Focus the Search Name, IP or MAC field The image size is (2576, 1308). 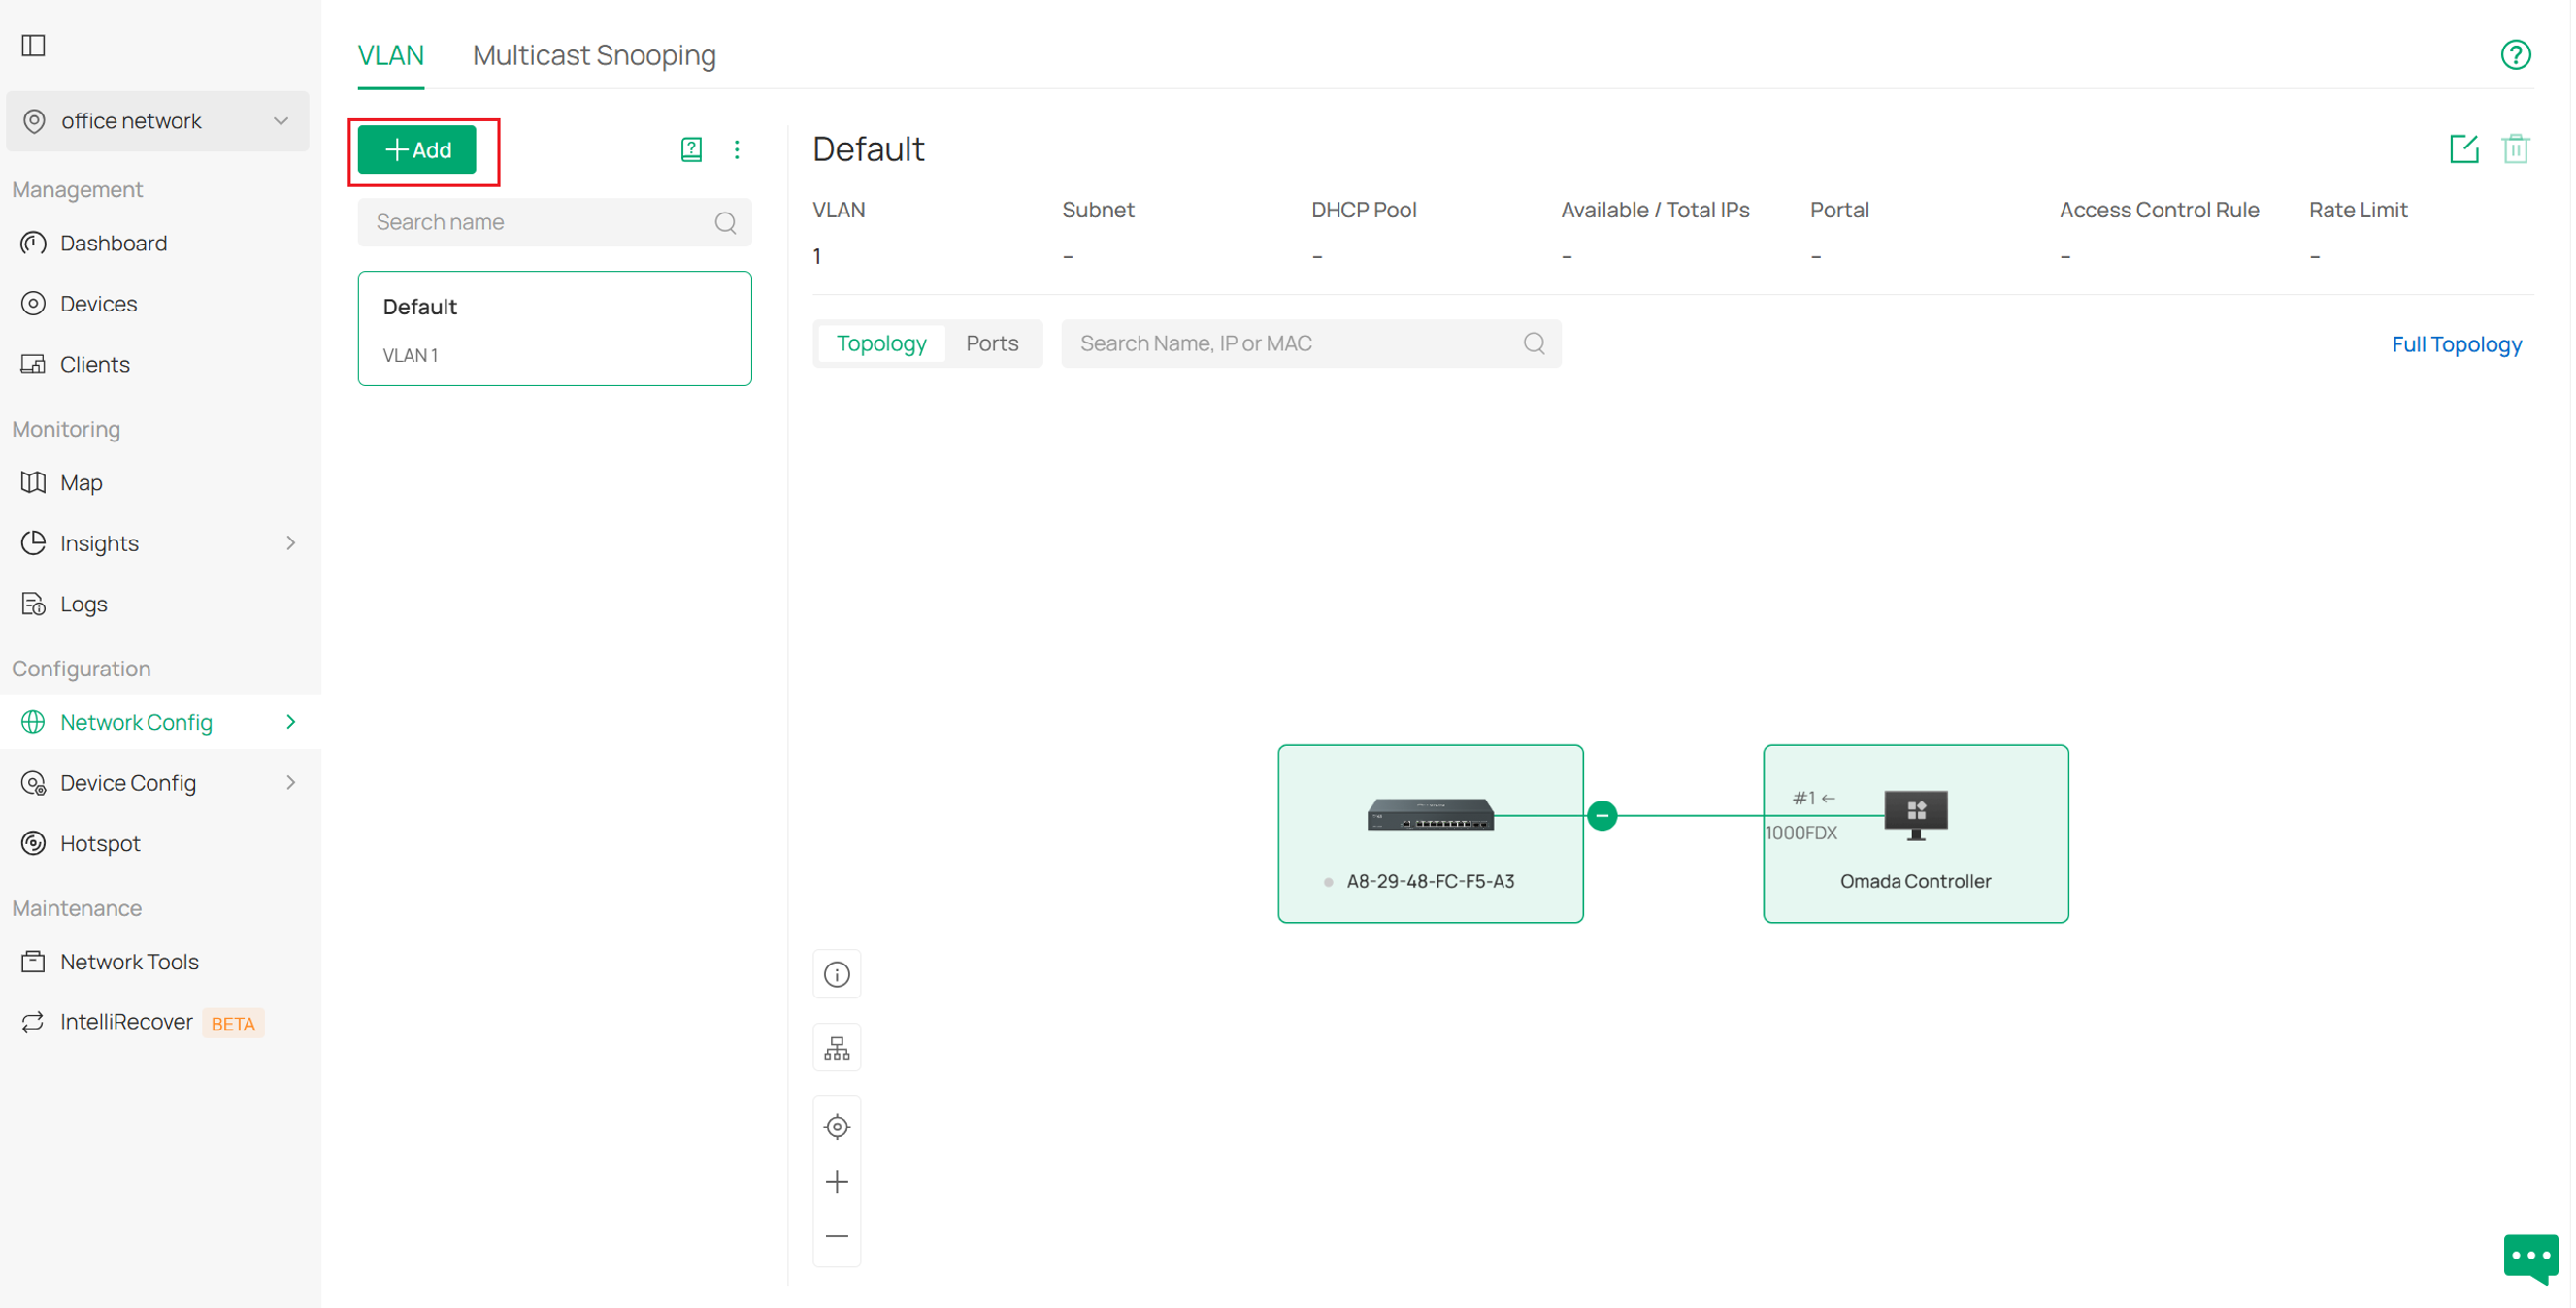[1311, 344]
